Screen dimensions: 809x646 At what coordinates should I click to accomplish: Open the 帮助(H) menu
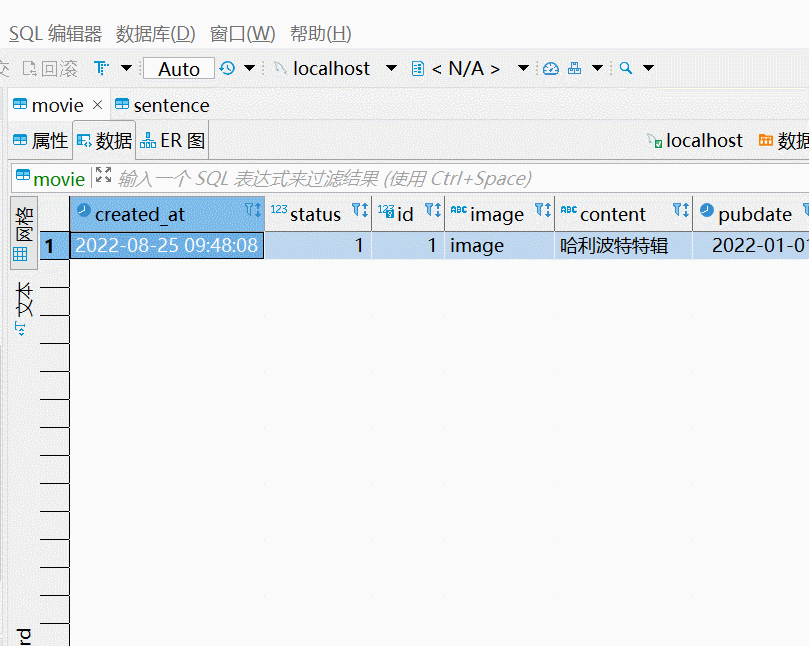tap(320, 34)
